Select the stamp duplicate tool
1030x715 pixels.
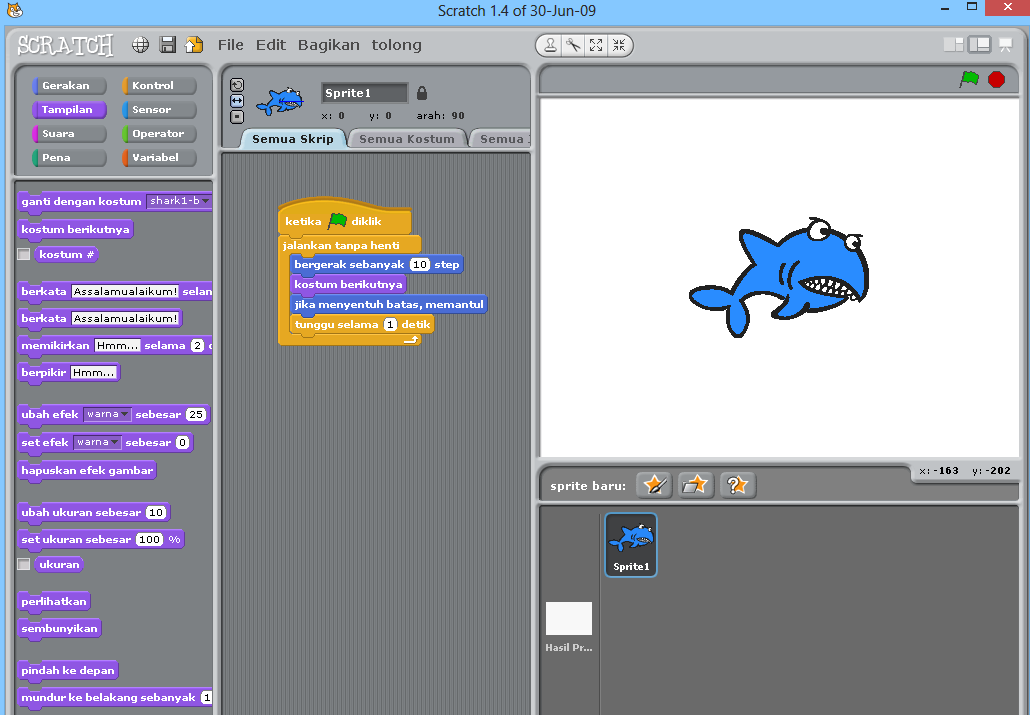[550, 44]
